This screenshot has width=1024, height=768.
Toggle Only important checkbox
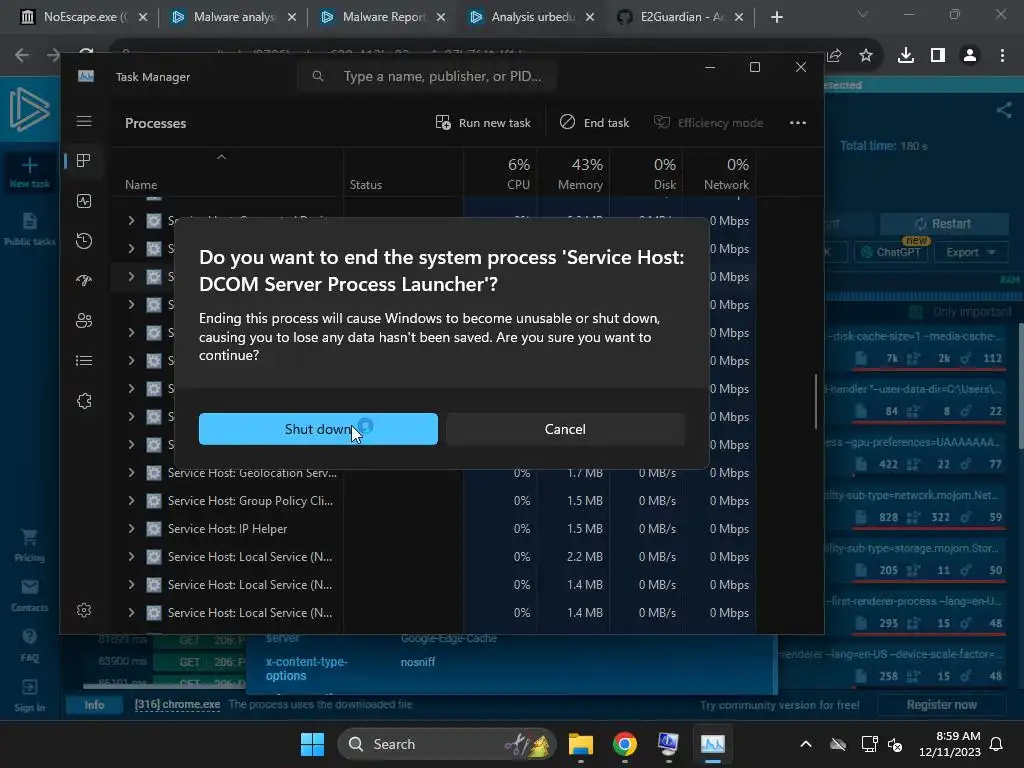[x=916, y=312]
